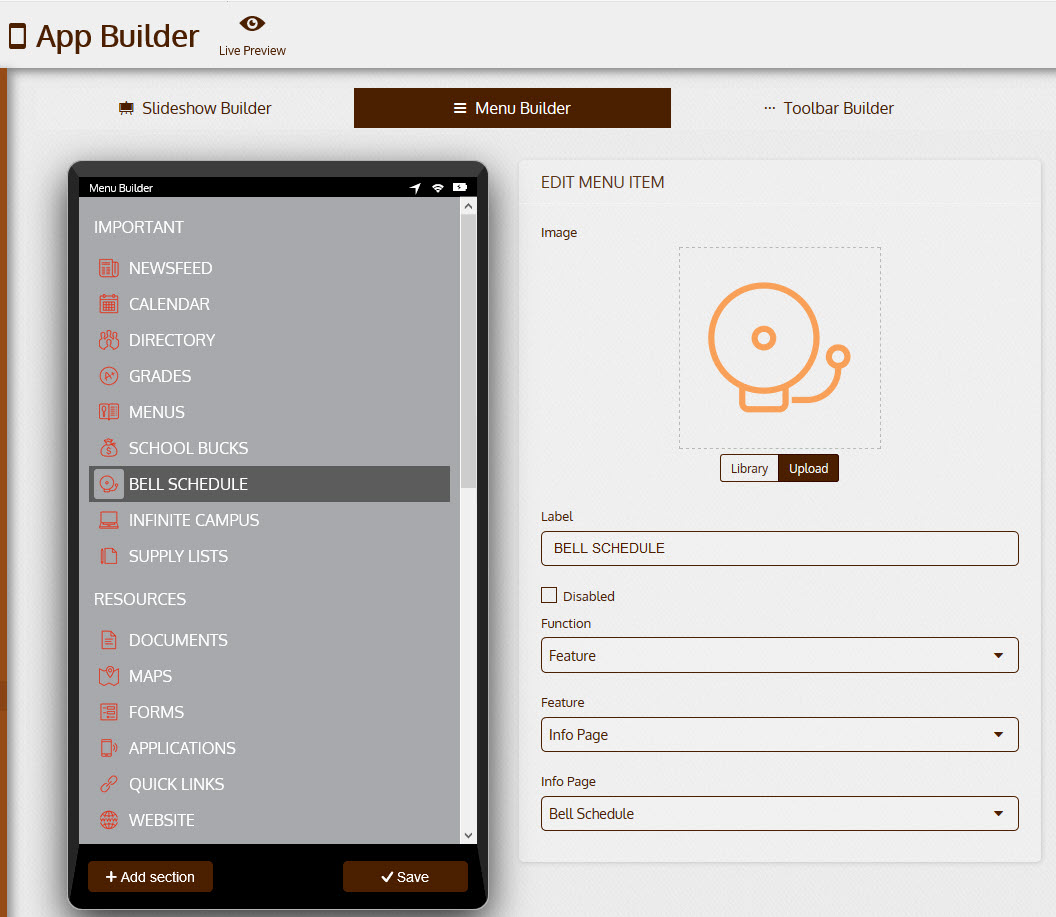The width and height of the screenshot is (1056, 917).
Task: Click the Label input field
Action: coord(779,549)
